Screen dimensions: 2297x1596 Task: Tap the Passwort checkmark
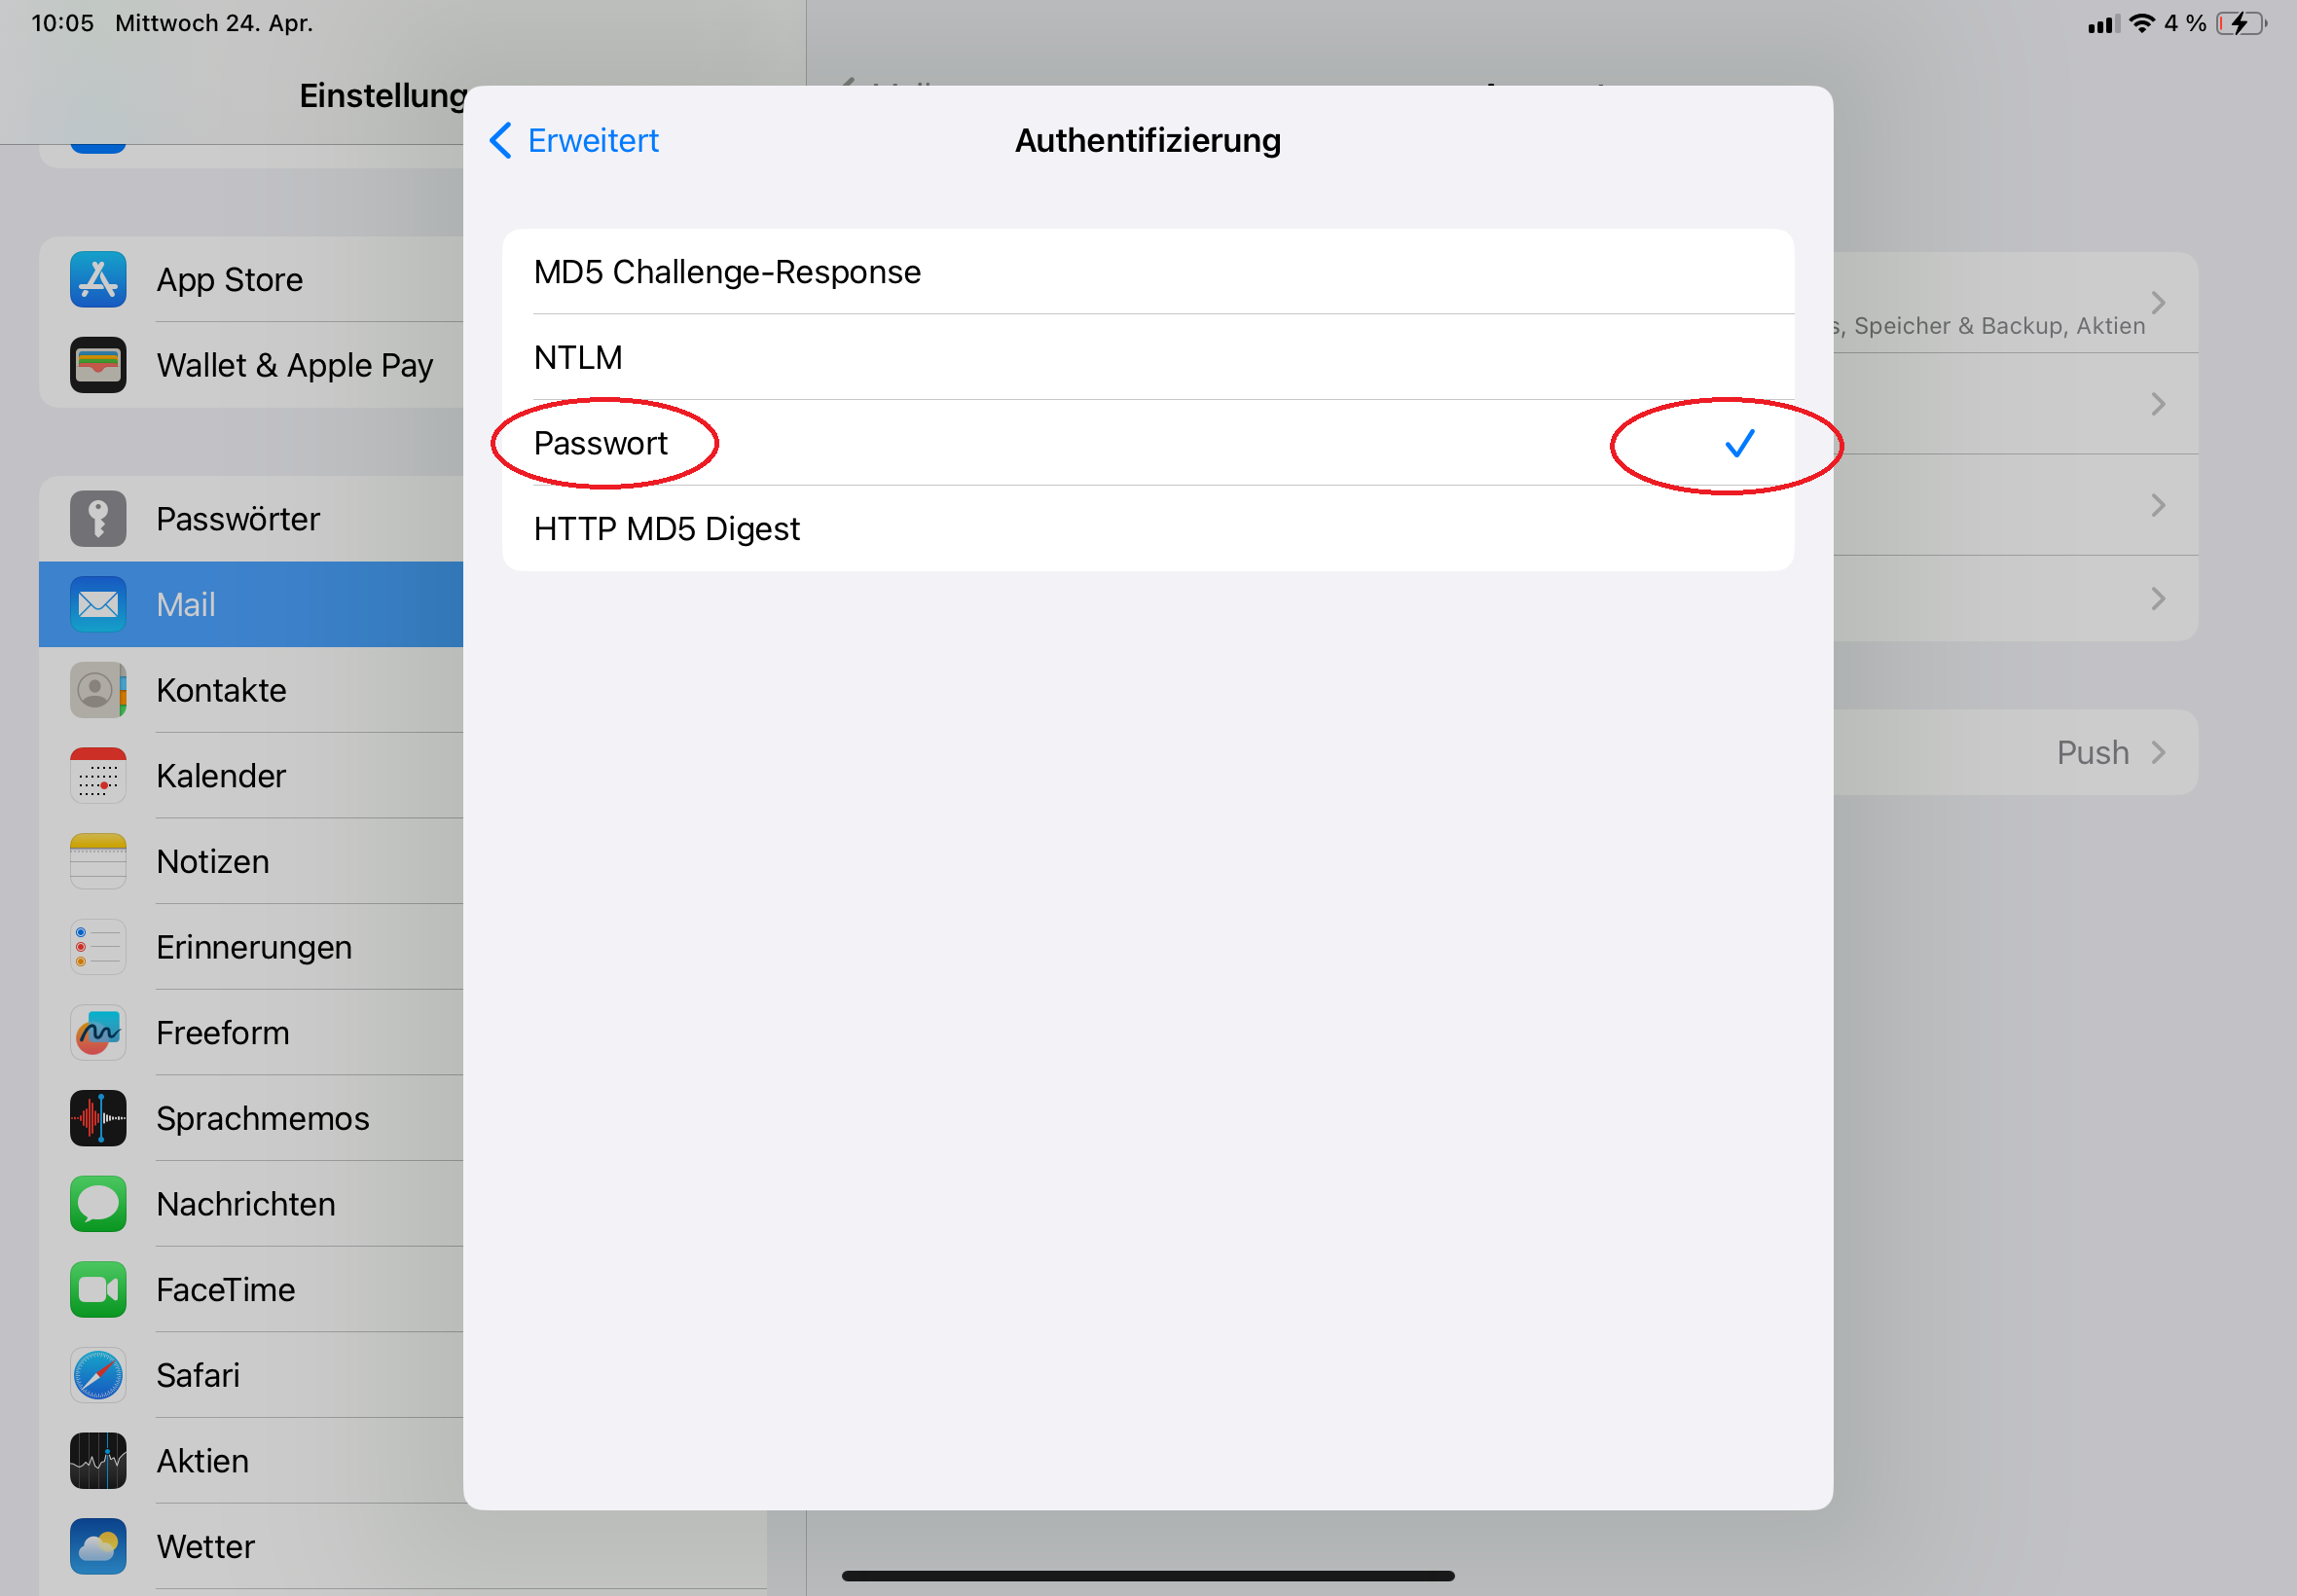pos(1740,443)
